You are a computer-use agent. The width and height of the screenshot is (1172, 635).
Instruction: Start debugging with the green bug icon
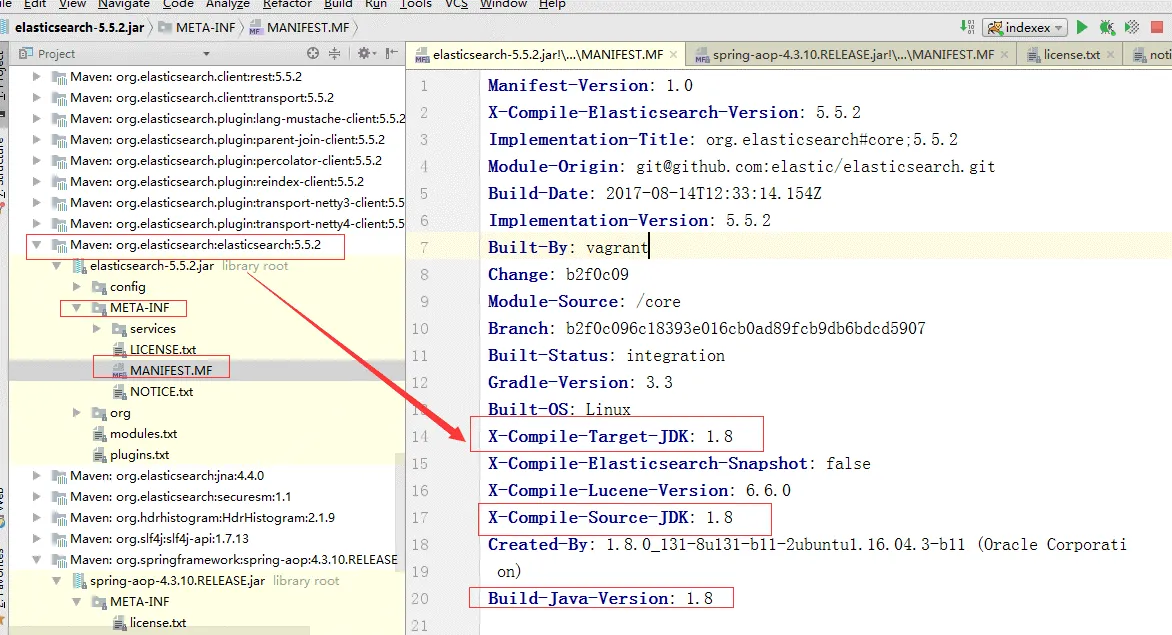(x=1107, y=28)
